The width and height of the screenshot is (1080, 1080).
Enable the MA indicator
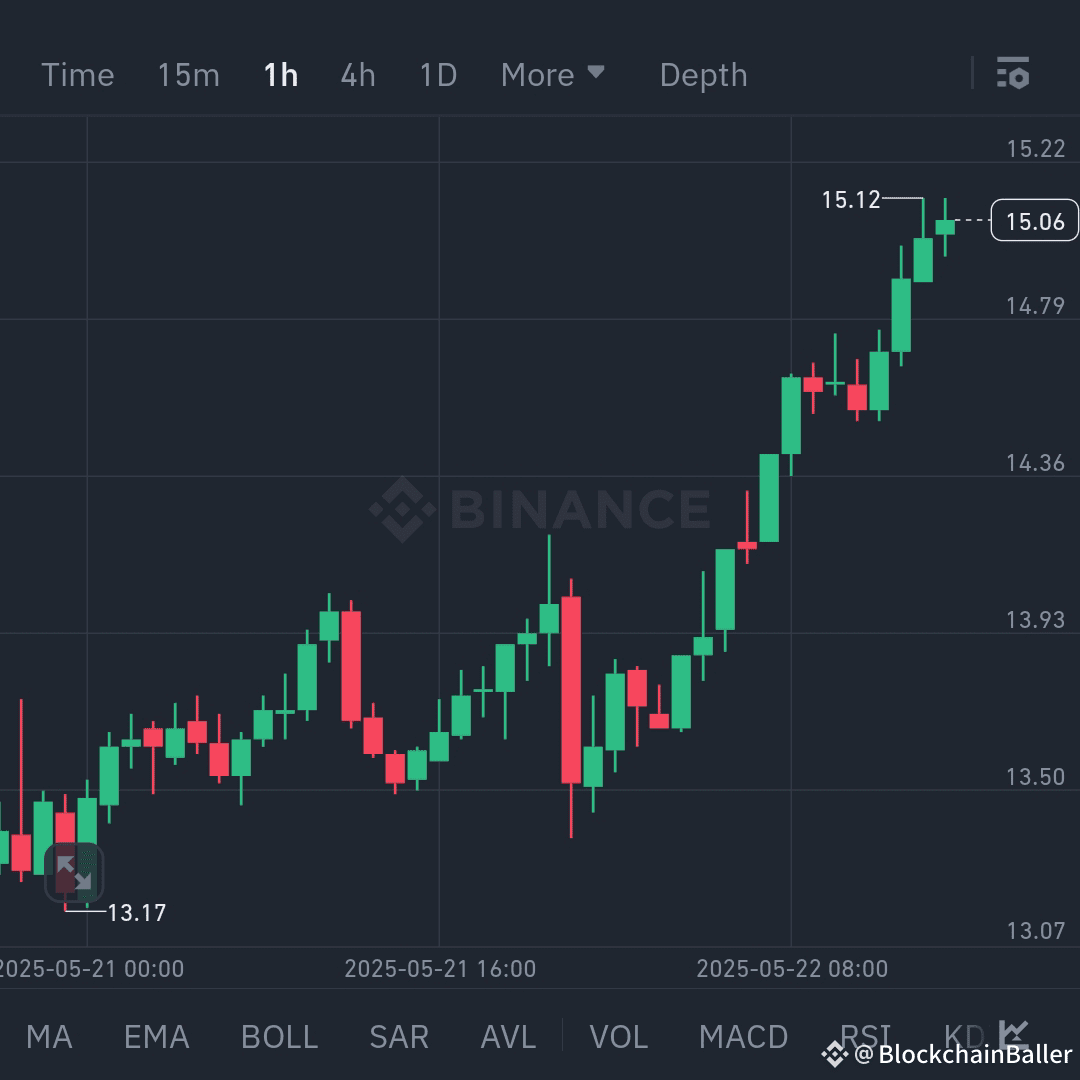pos(49,1037)
